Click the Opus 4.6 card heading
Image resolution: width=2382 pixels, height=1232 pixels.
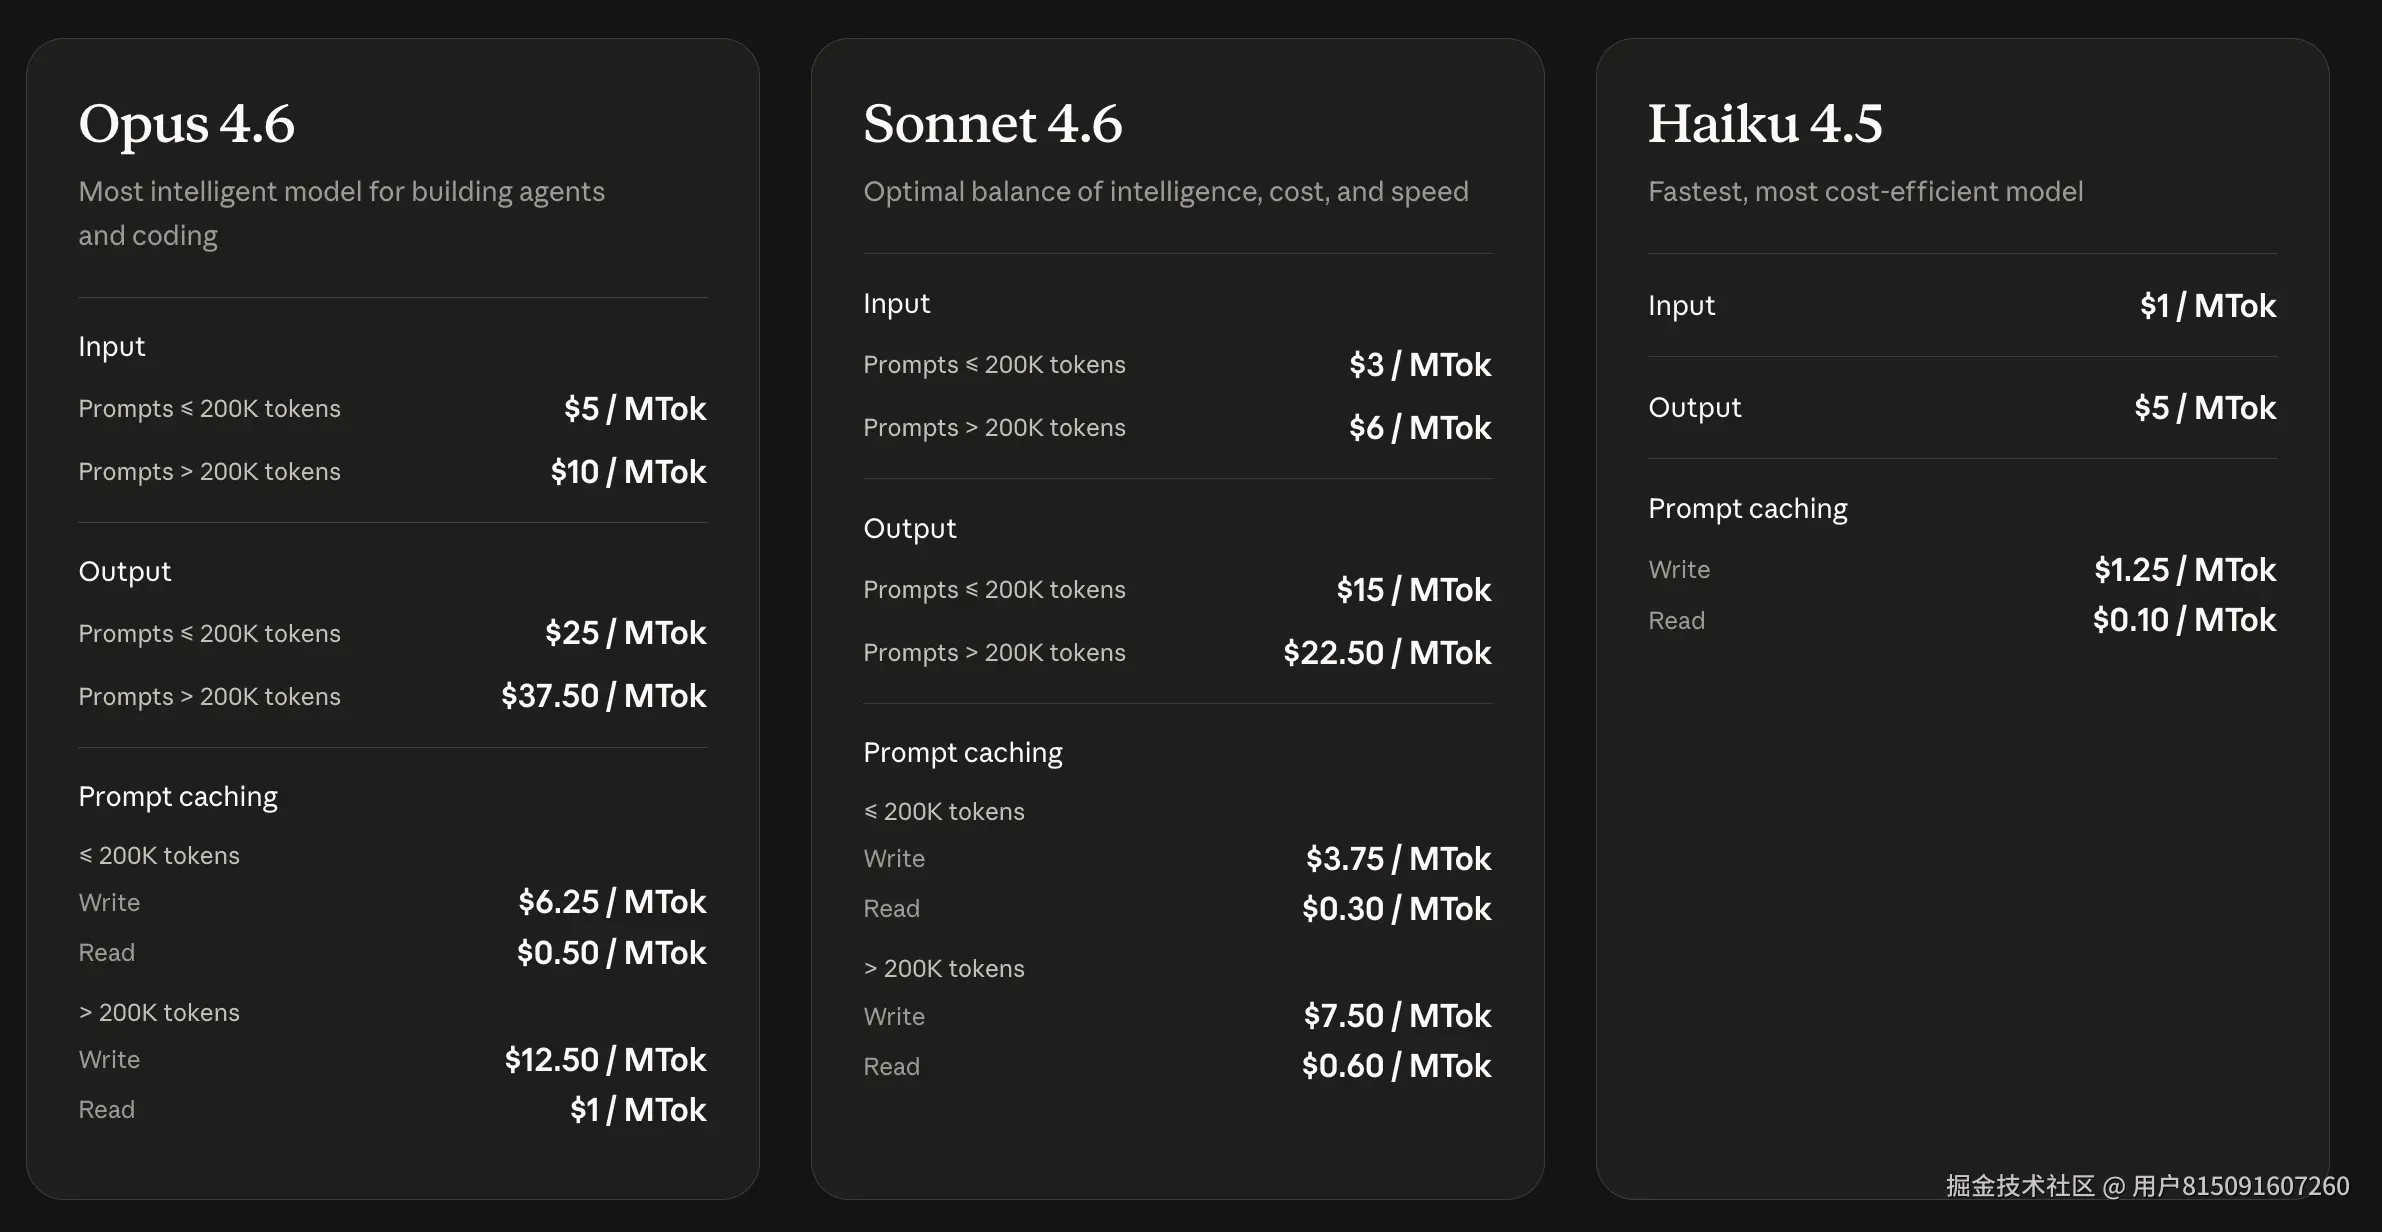point(187,124)
